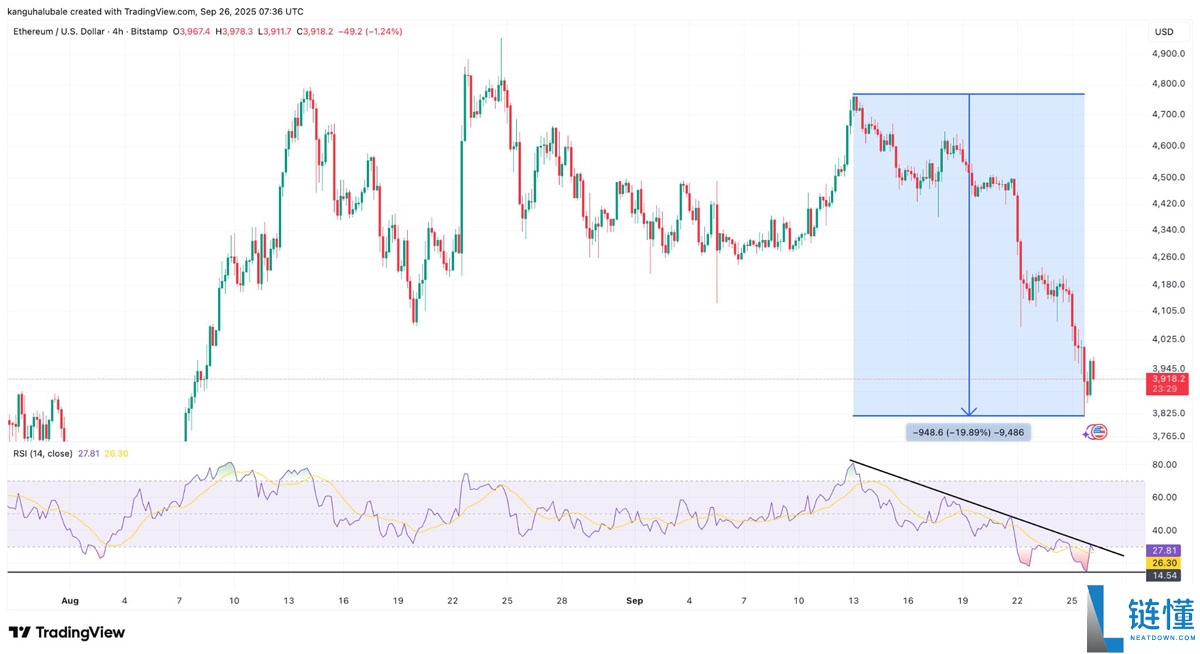Click the US flag economic event icon
1200x654 pixels.
1099,432
